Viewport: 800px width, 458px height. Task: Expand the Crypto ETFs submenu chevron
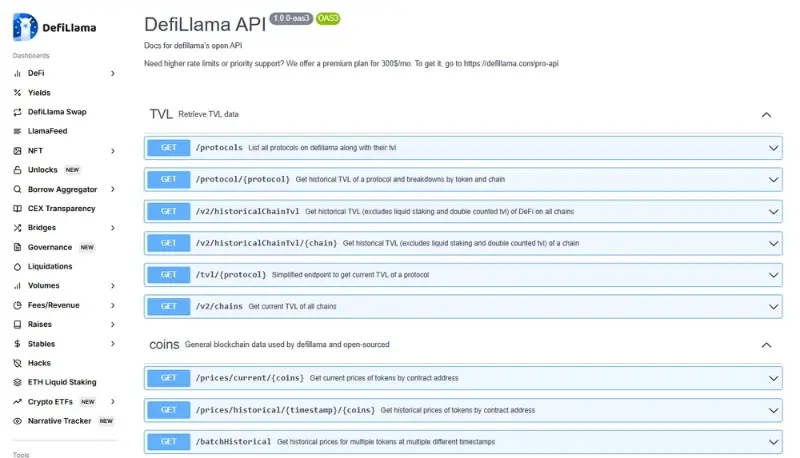click(113, 402)
